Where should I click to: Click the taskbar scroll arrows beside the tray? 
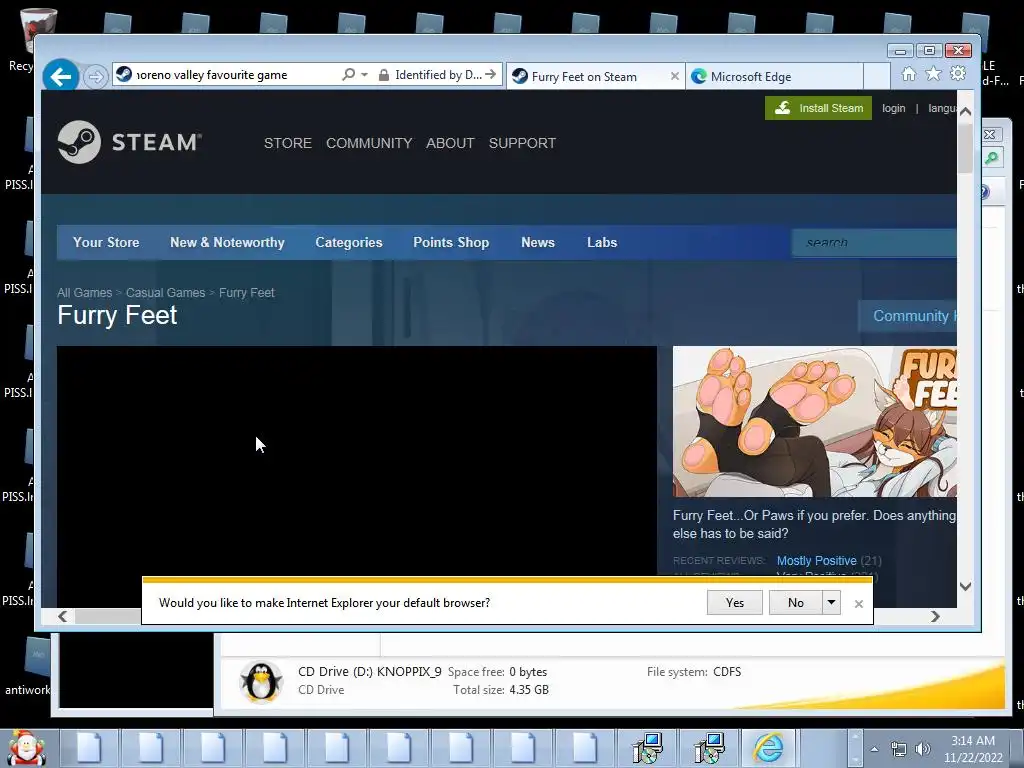[x=854, y=748]
